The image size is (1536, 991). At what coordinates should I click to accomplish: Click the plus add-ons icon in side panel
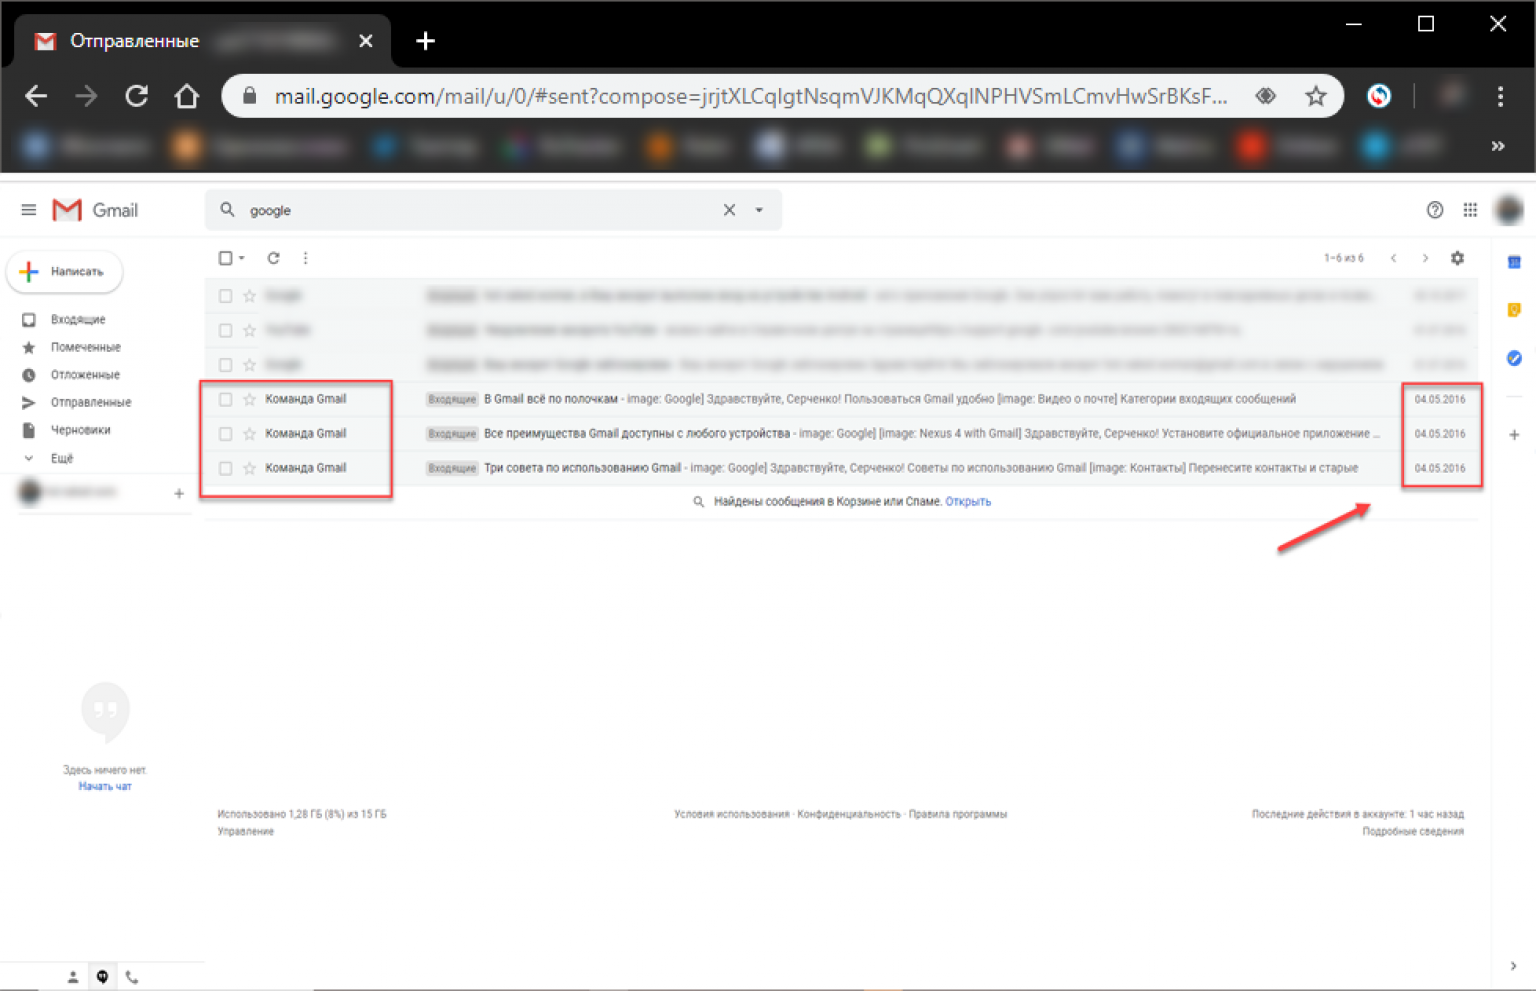click(x=1514, y=435)
